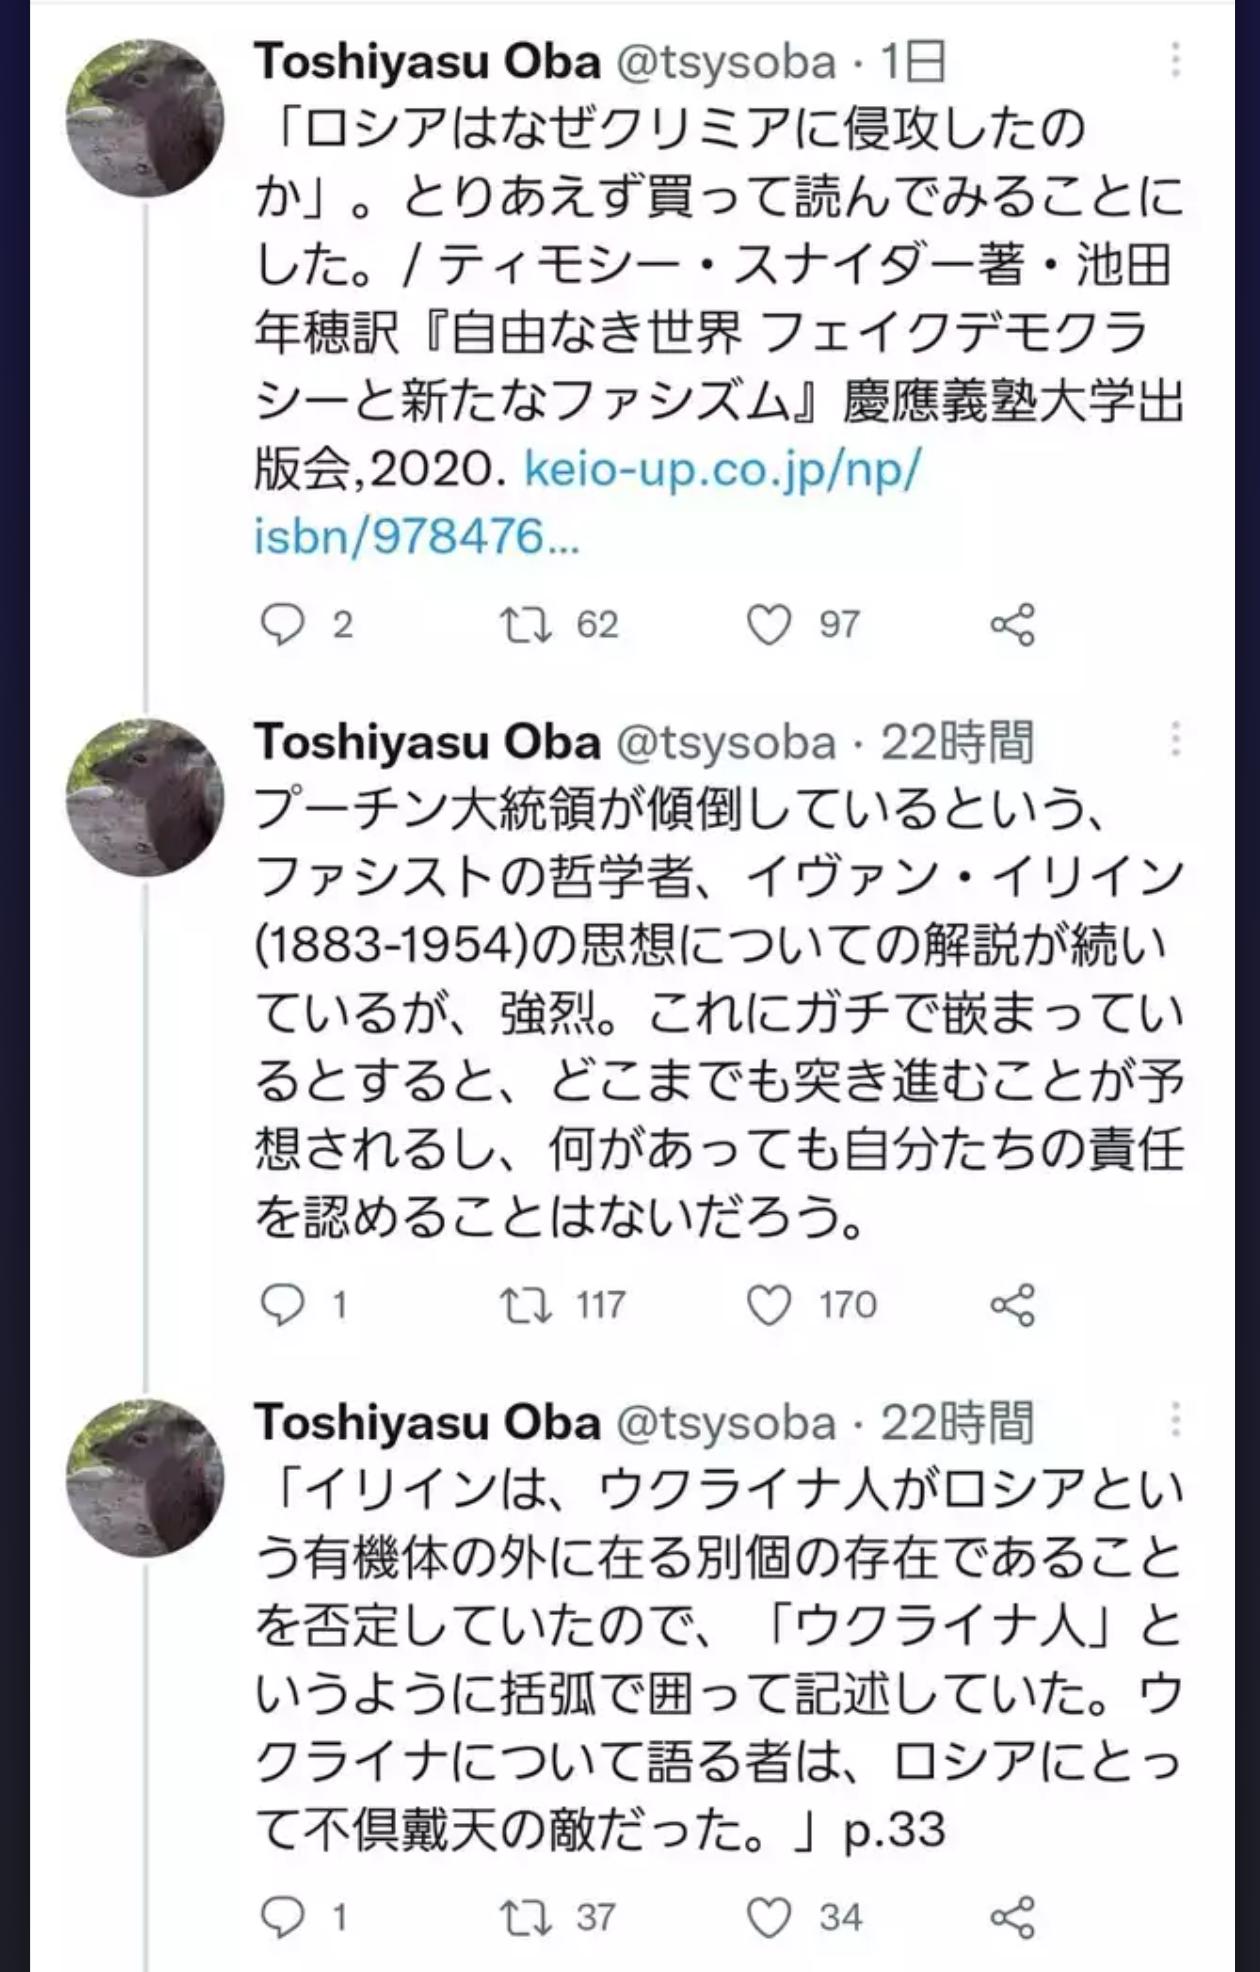Image resolution: width=1260 pixels, height=1972 pixels.
Task: Retweet the tweet with 117 retweets
Action: (526, 1305)
